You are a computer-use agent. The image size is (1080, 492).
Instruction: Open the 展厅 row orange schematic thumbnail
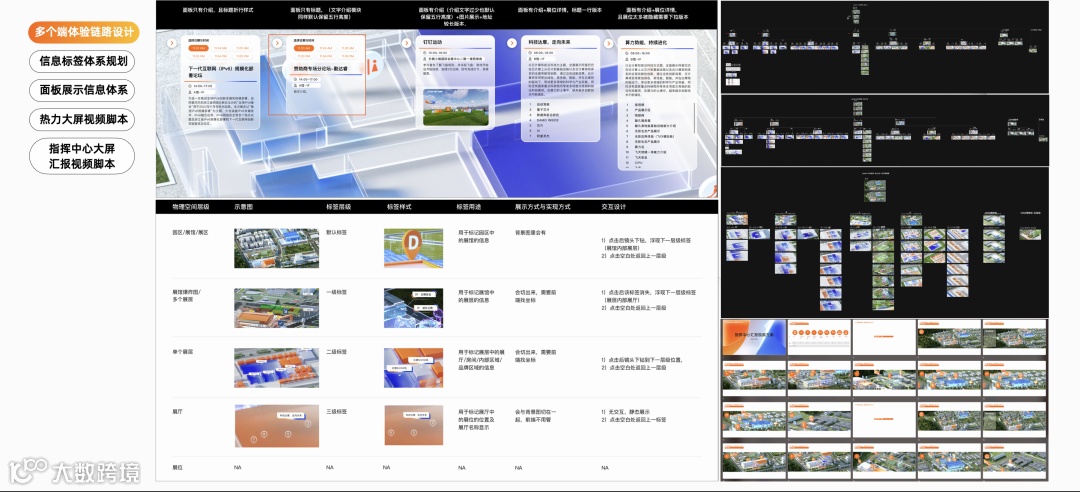point(276,426)
